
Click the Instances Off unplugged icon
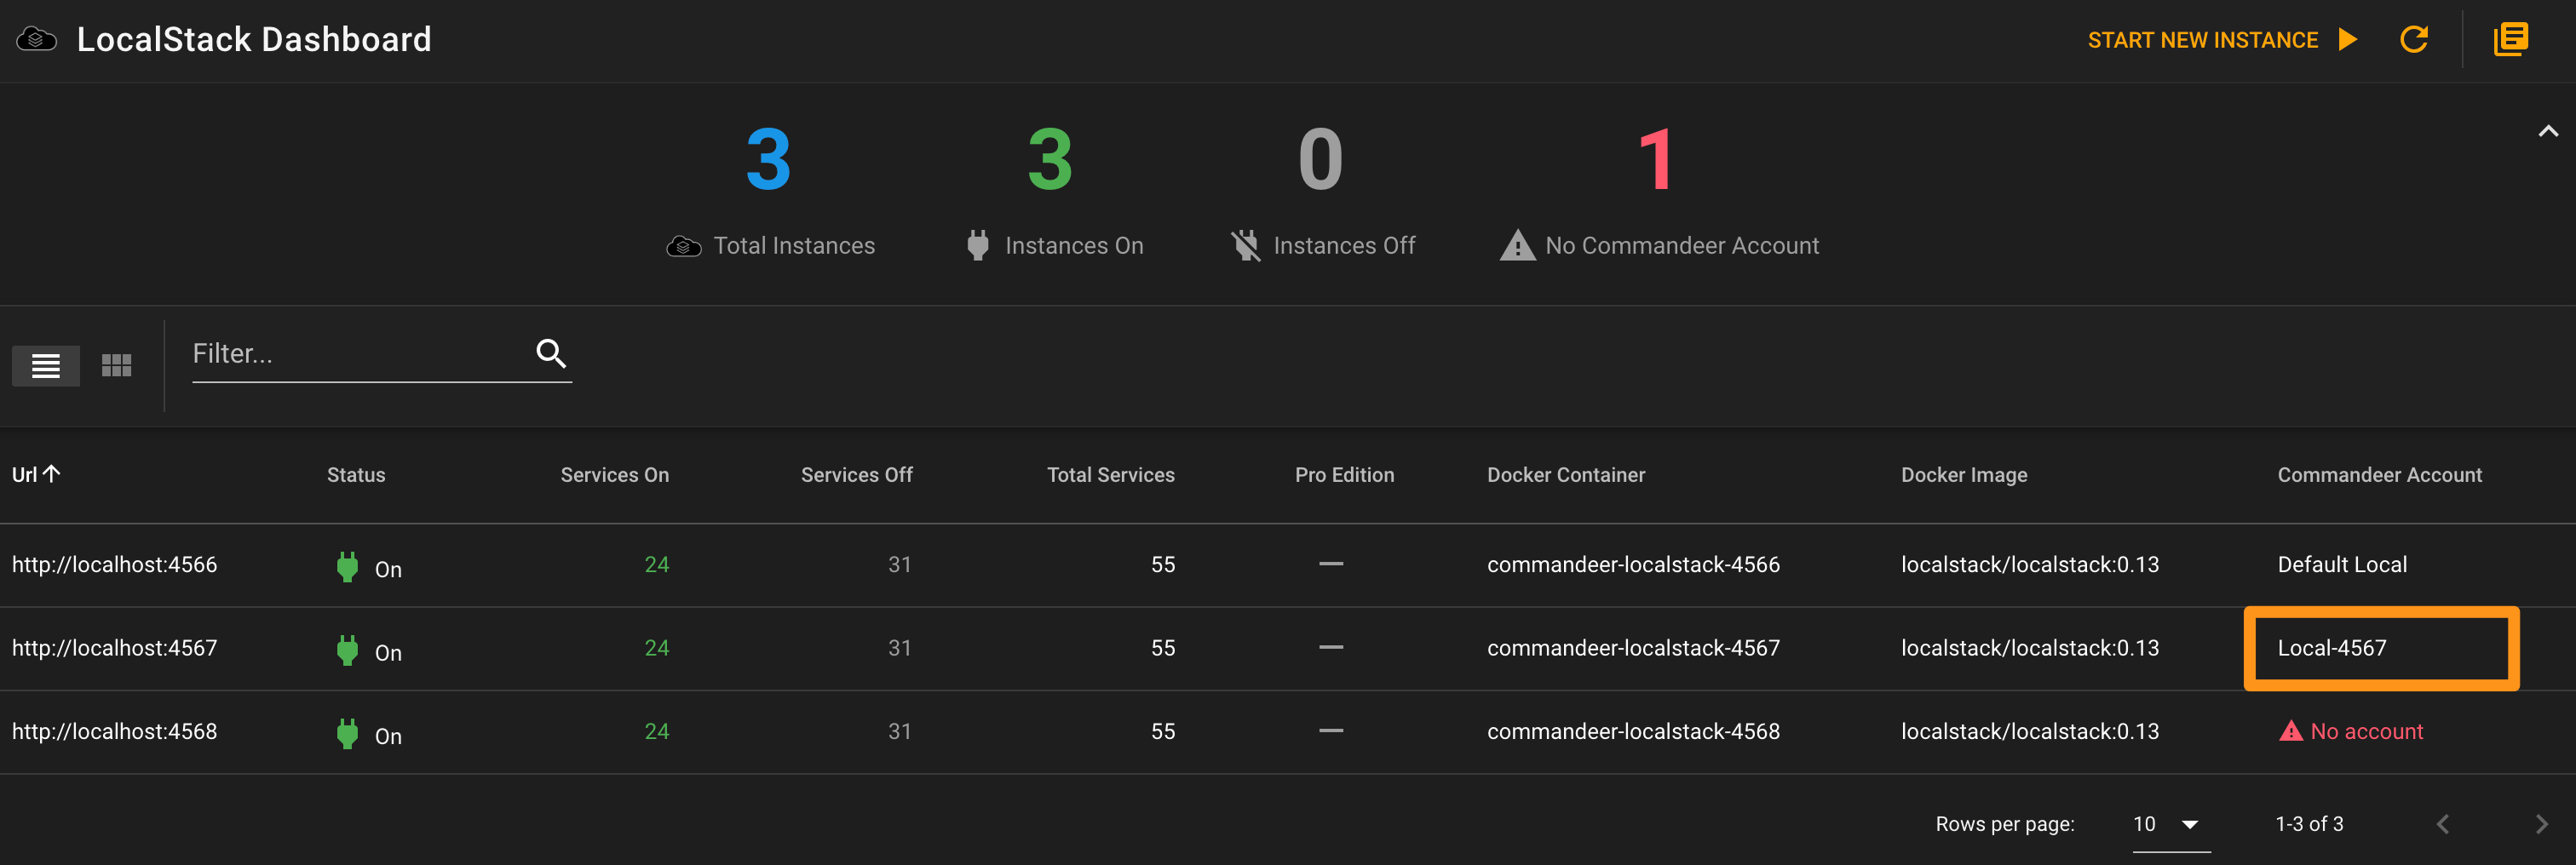click(1246, 245)
